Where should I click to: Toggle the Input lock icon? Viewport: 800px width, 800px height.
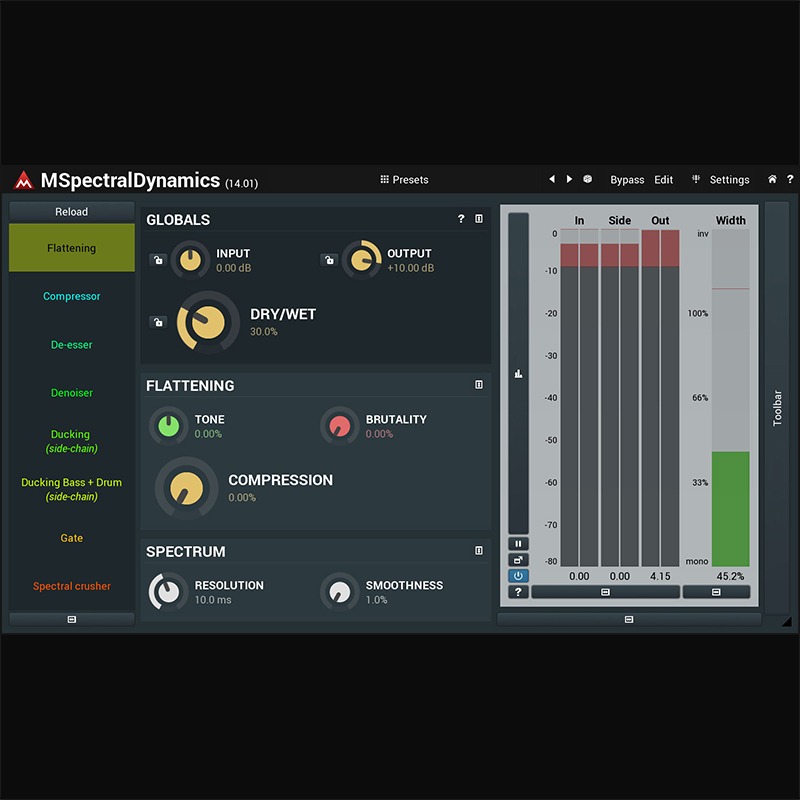click(158, 260)
